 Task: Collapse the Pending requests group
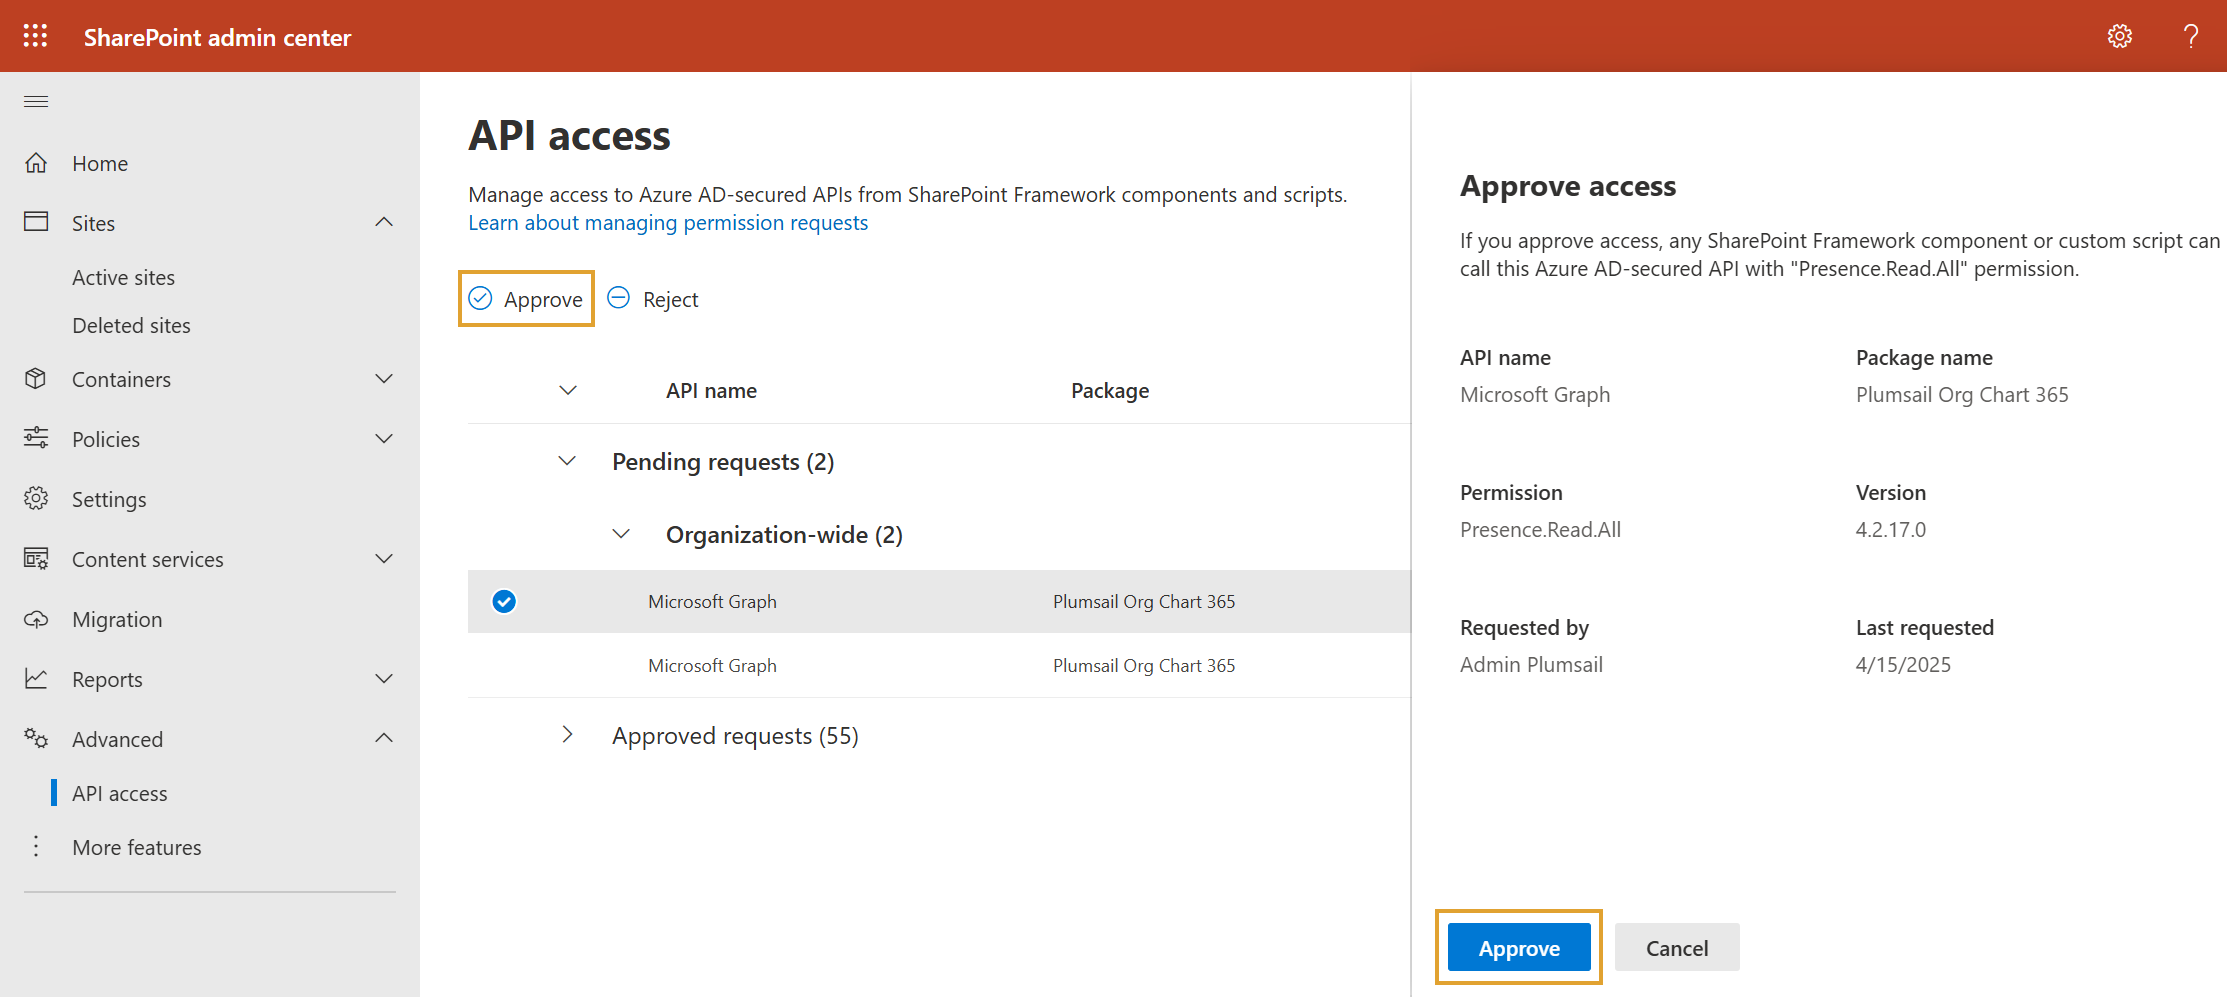567,461
